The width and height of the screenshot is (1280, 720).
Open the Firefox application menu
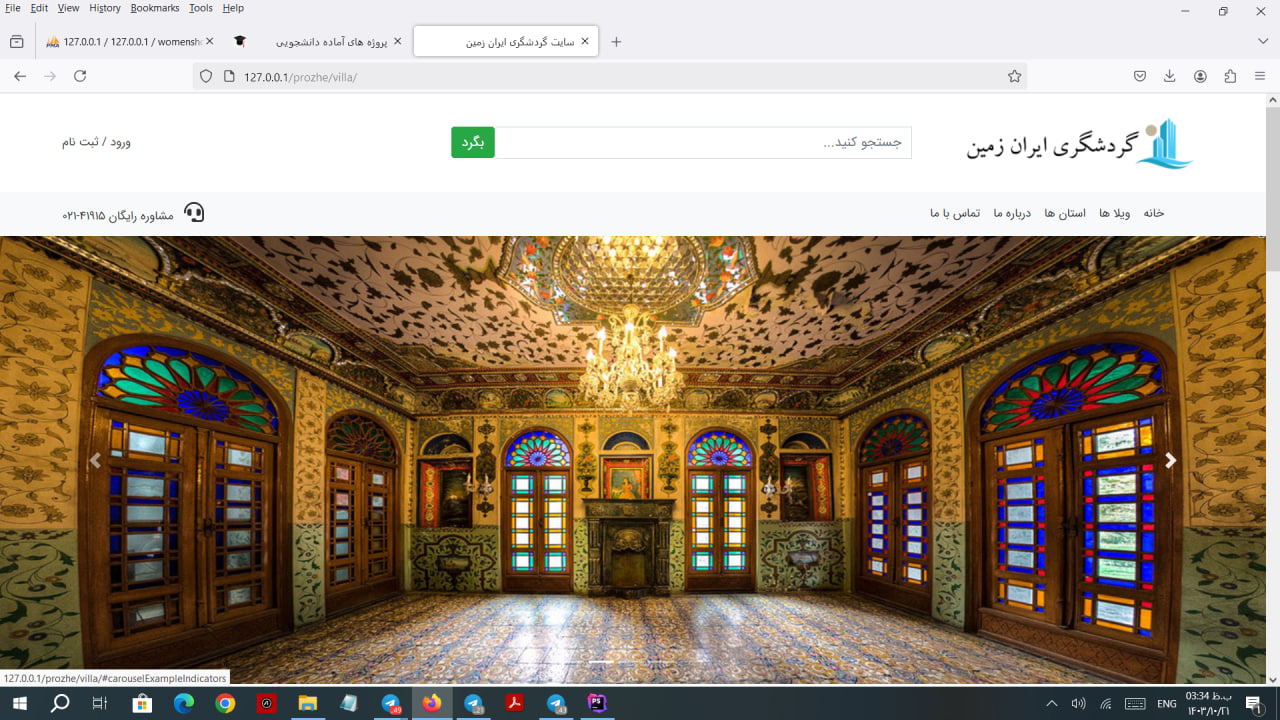click(1259, 75)
